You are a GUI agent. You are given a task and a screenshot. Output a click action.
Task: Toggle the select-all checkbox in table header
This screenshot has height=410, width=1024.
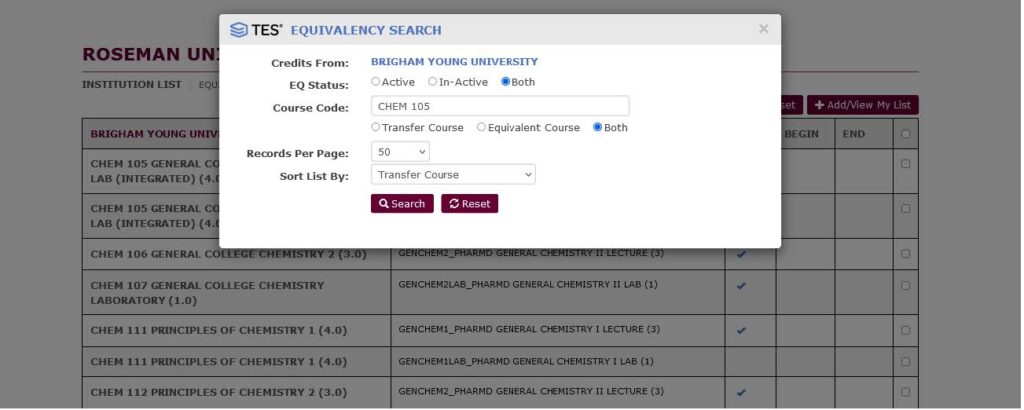(x=905, y=134)
